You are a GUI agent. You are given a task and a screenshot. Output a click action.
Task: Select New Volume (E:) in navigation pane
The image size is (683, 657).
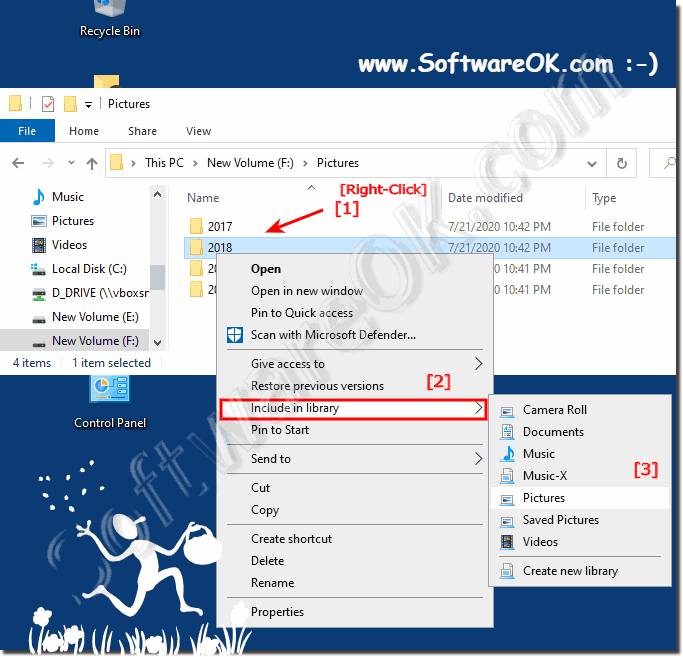(95, 317)
